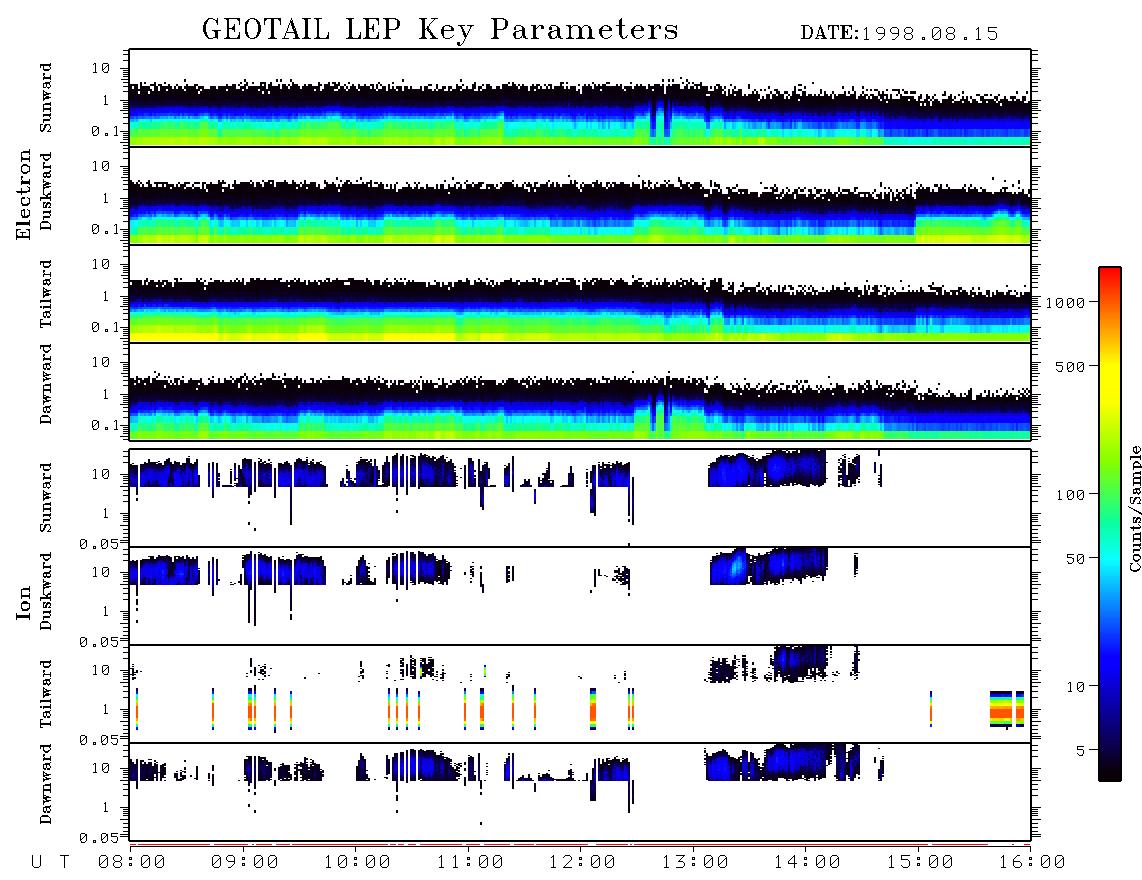The image size is (1142, 880).
Task: Click the Ion Duskward panel label
Action: 46,591
